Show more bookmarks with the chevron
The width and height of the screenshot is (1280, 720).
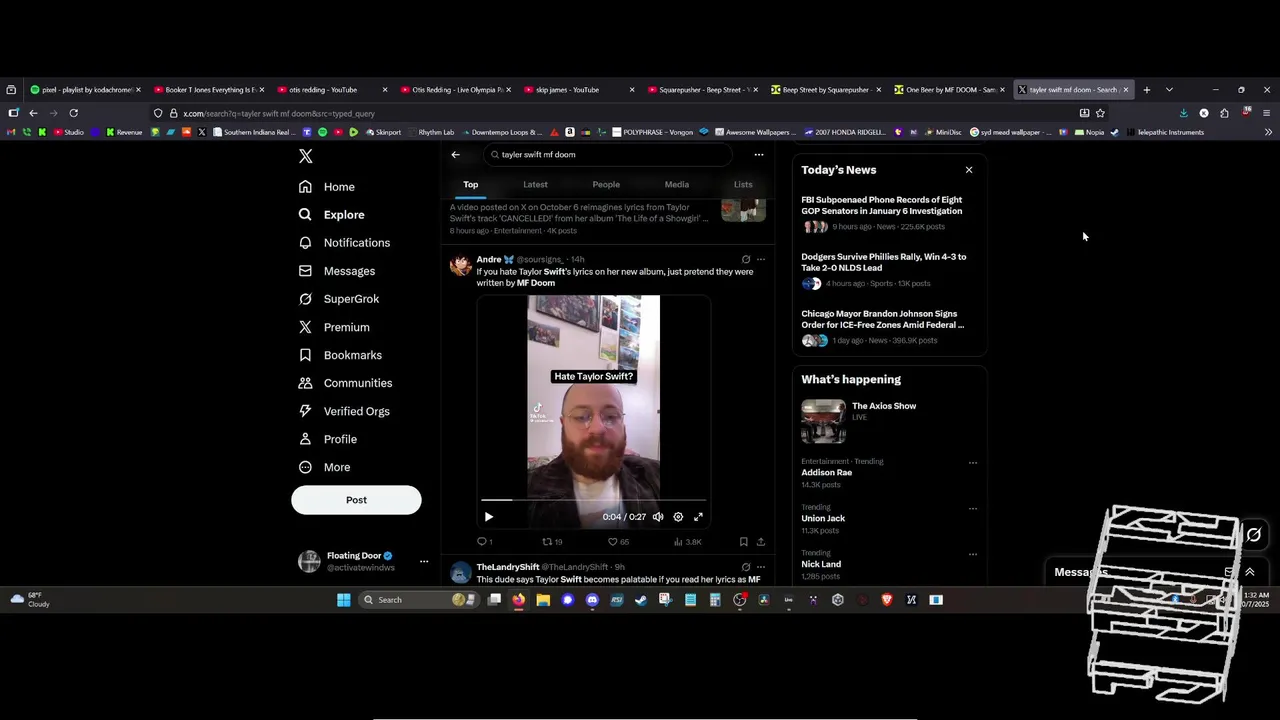tap(1268, 132)
